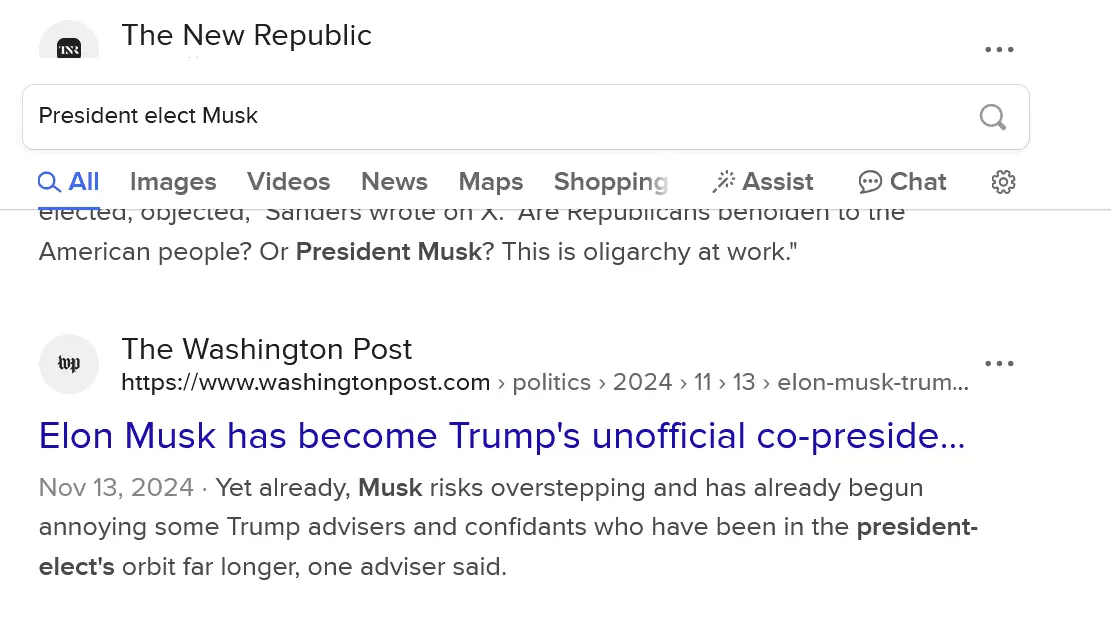Open the Chat speech bubble option
1111x642 pixels.
[902, 181]
